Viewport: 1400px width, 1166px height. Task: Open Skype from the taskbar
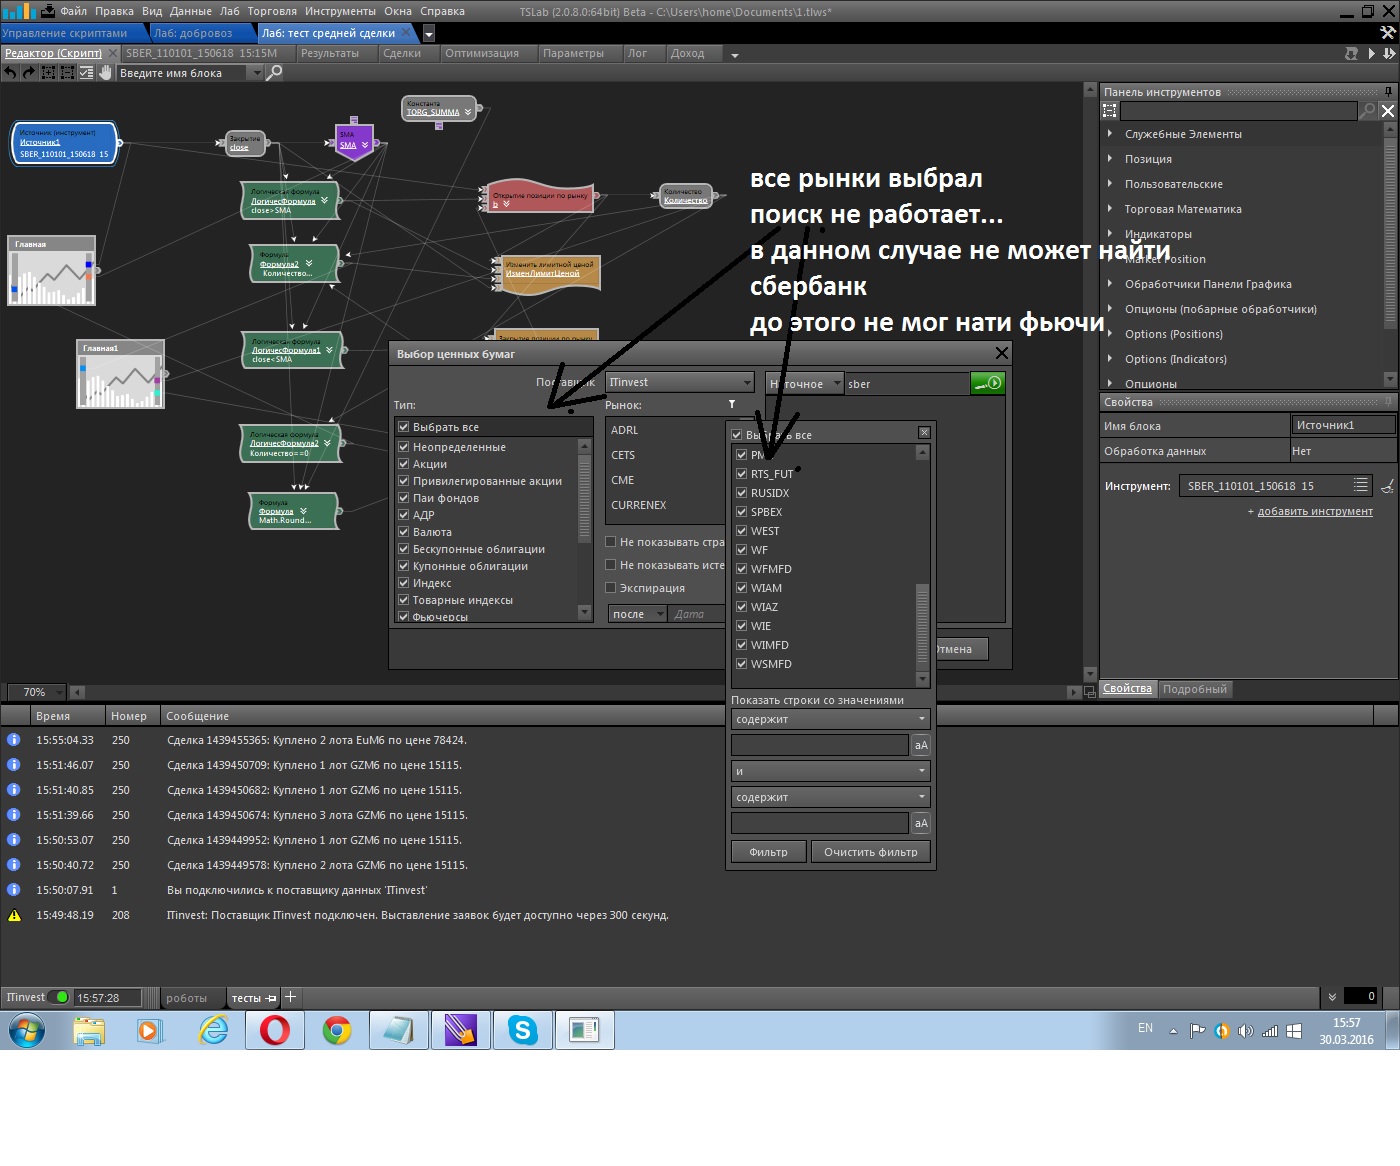pyautogui.click(x=522, y=1030)
